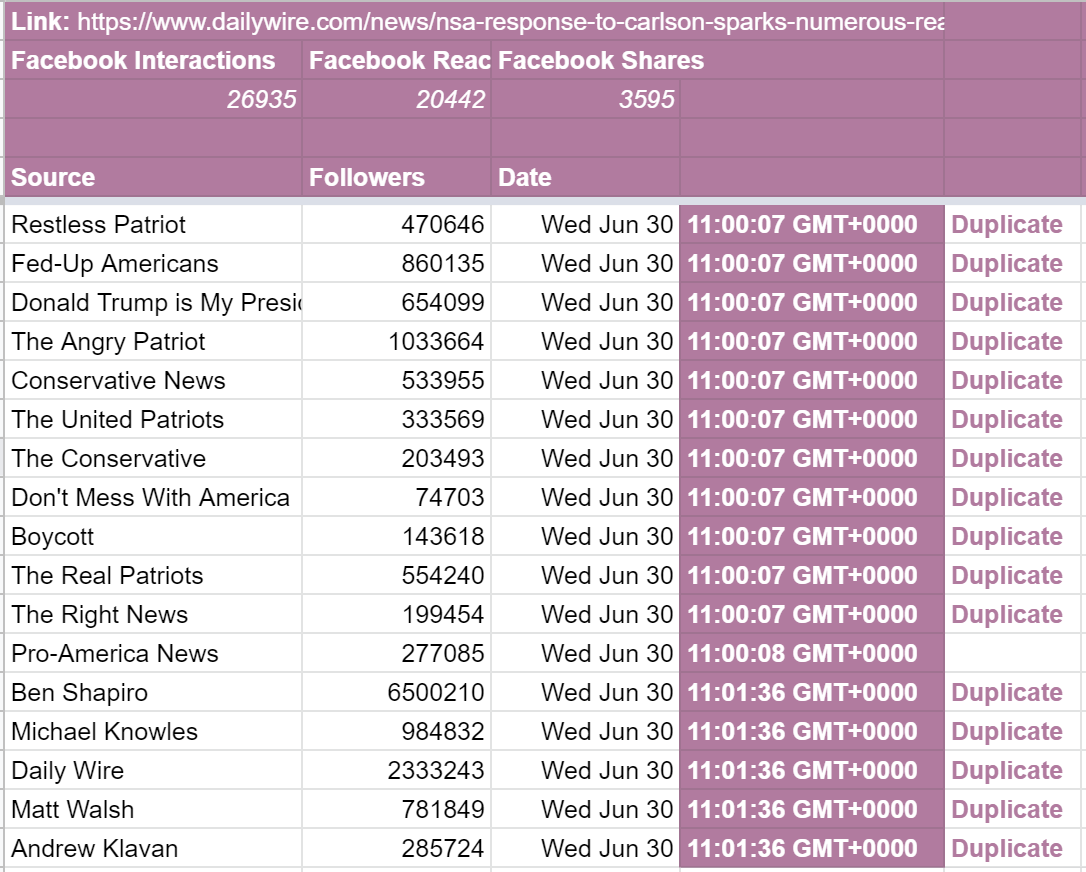The height and width of the screenshot is (872, 1086).
Task: Click the Pro-America News cell
Action: 153,654
